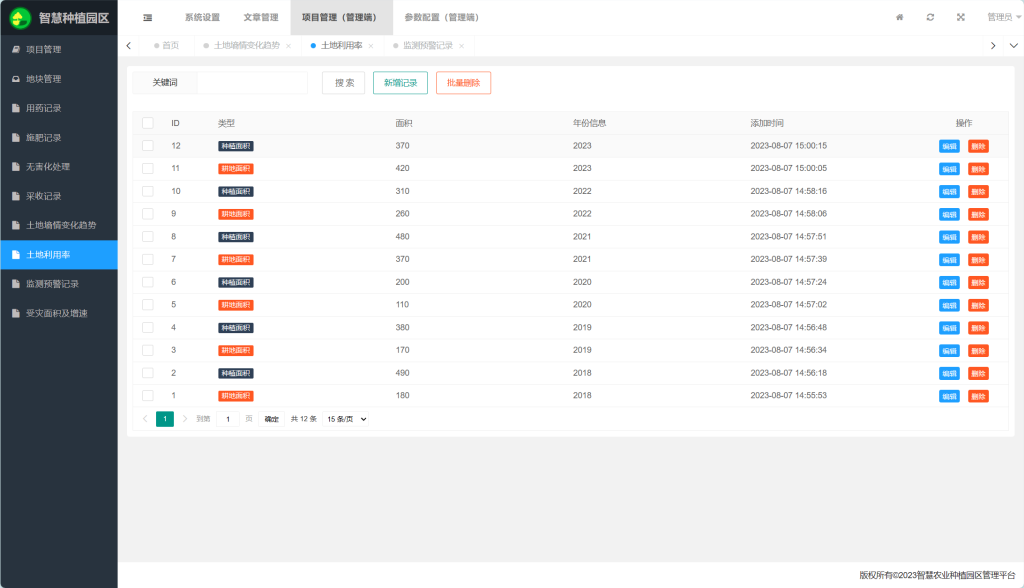Open 地块管理 from the sidebar

(44, 79)
